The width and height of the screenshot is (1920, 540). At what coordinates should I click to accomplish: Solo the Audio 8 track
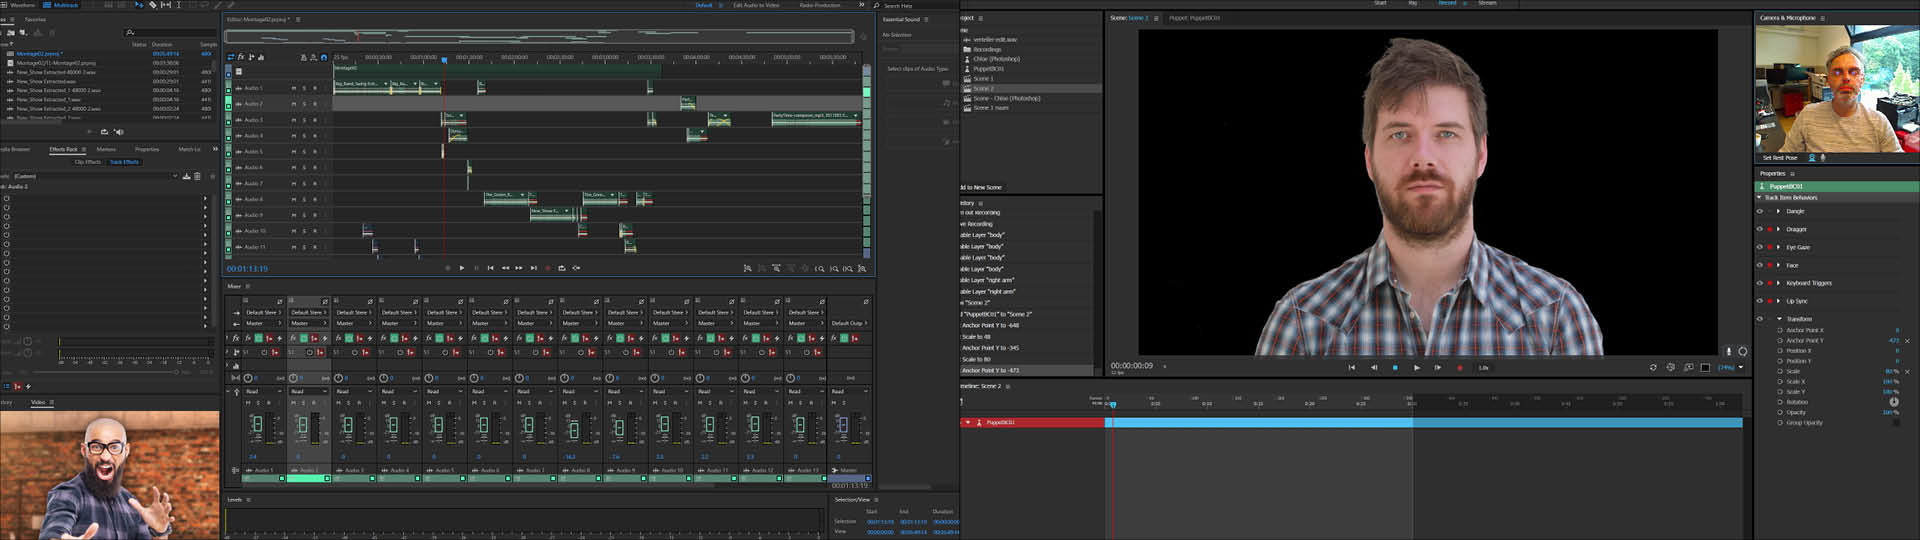tap(304, 200)
